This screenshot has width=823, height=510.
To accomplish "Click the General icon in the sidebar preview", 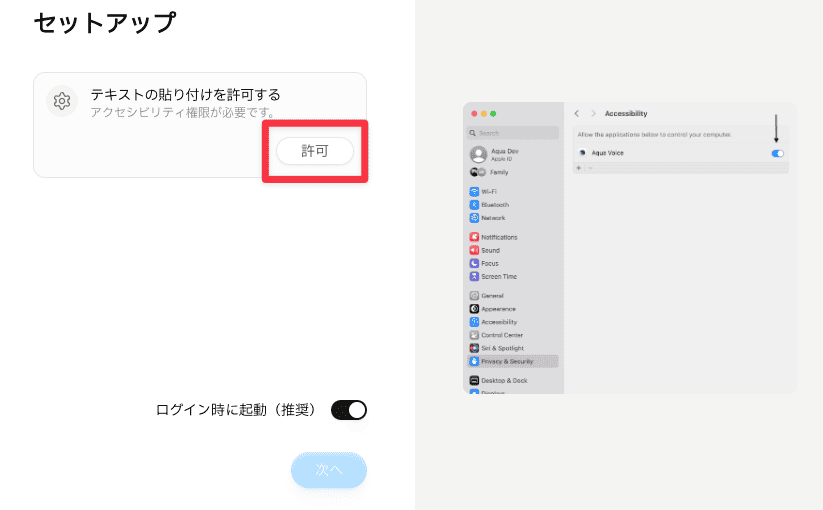I will (474, 296).
